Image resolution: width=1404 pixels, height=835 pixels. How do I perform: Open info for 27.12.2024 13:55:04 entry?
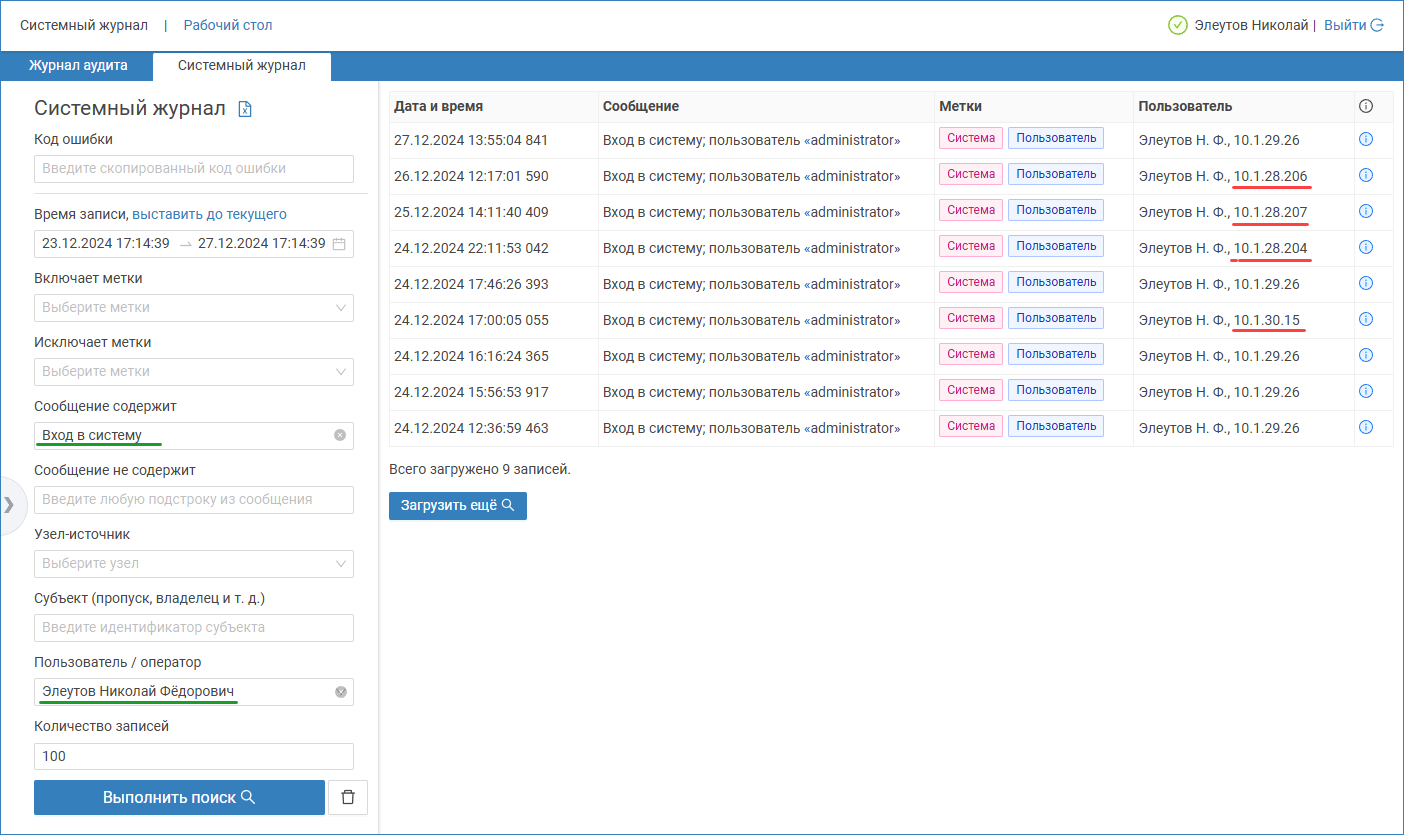1366,139
